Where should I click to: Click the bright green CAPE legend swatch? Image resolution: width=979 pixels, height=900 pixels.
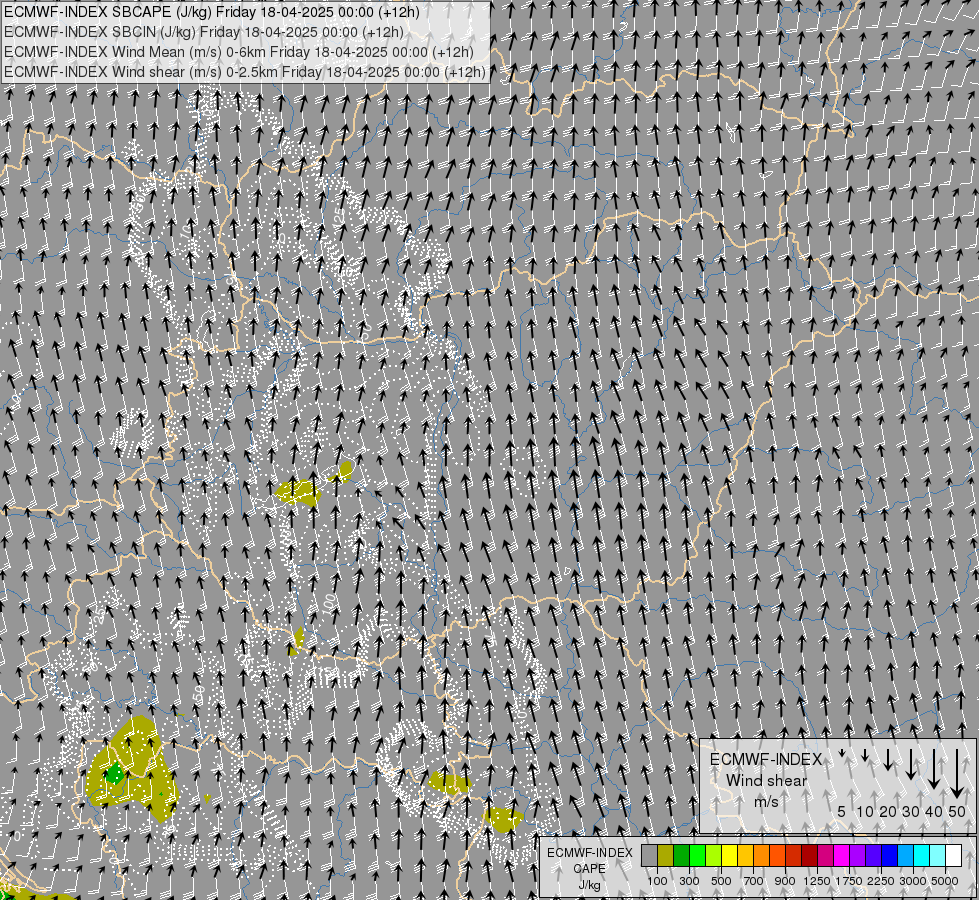click(x=697, y=856)
